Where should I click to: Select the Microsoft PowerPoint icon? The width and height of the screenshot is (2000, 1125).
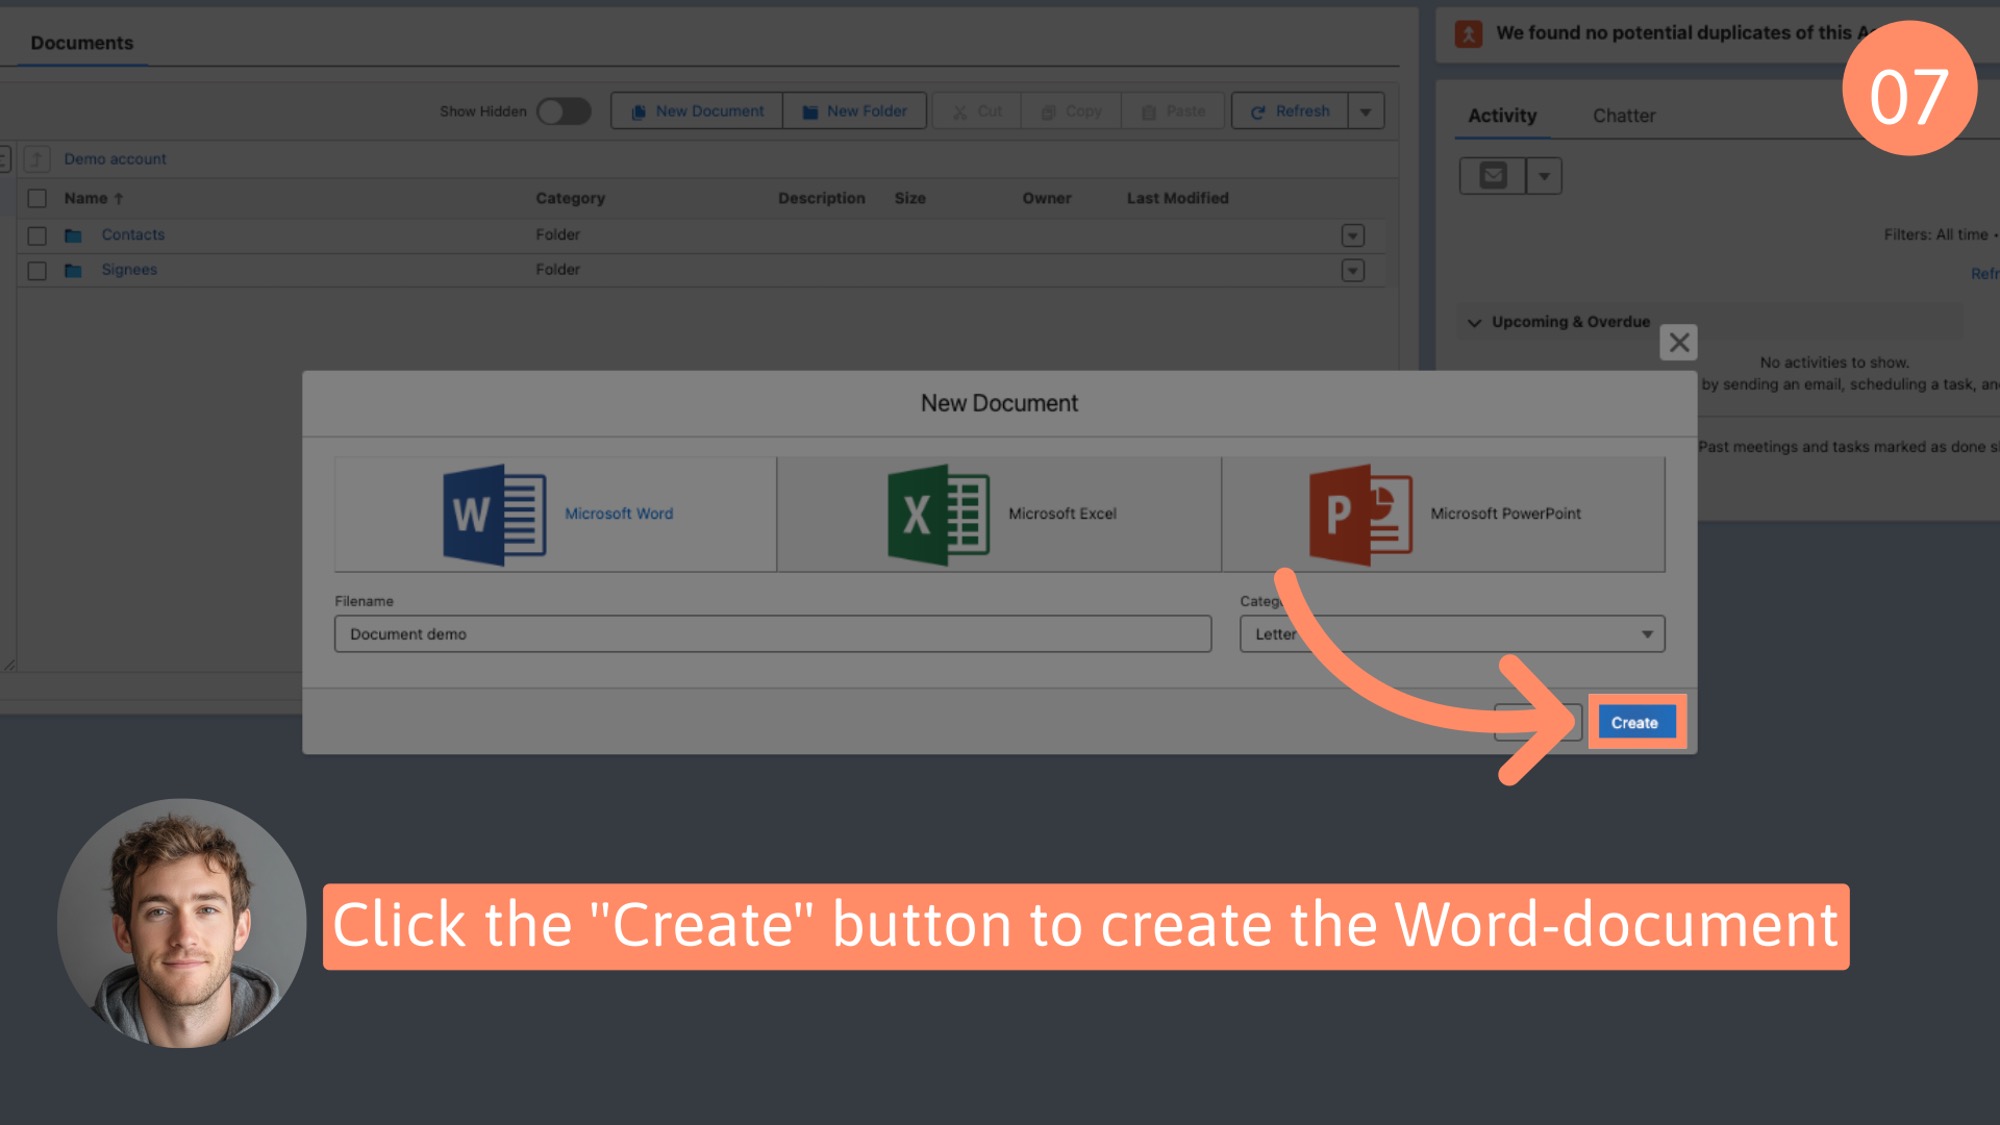coord(1361,514)
